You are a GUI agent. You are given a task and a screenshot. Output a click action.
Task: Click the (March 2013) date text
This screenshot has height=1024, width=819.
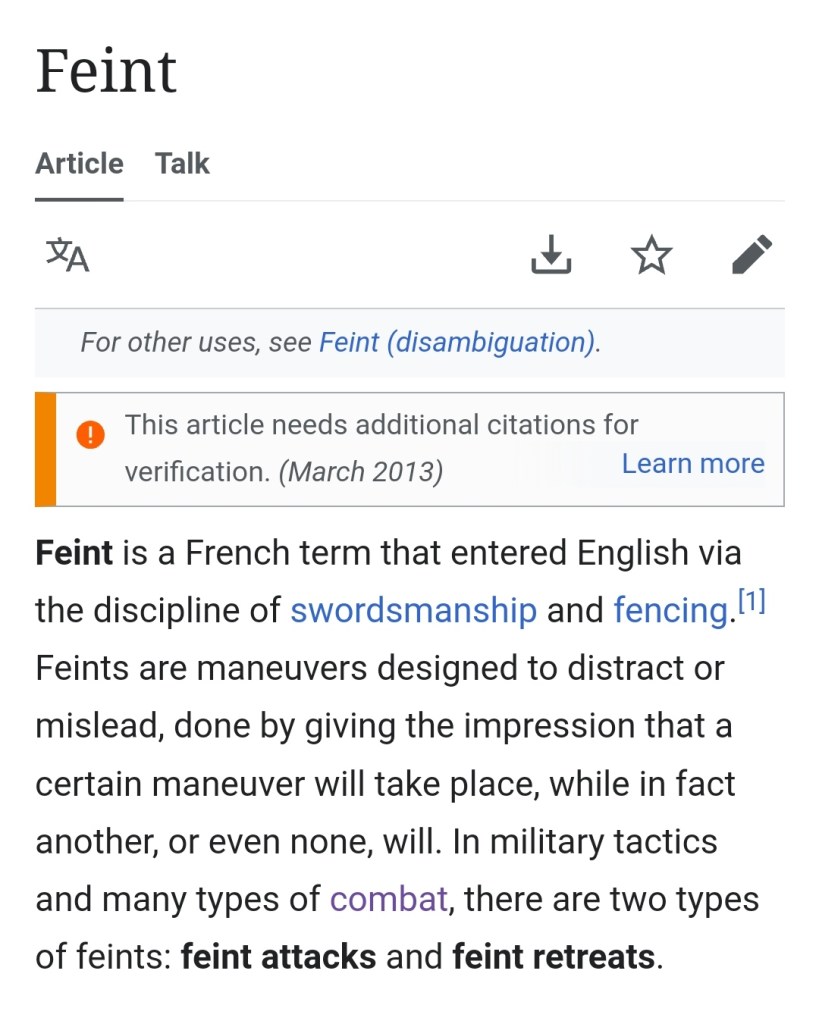(x=360, y=471)
